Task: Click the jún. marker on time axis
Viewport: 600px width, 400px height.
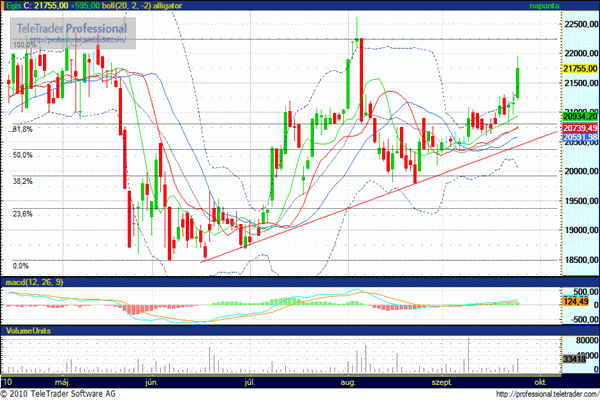Action: click(x=153, y=382)
